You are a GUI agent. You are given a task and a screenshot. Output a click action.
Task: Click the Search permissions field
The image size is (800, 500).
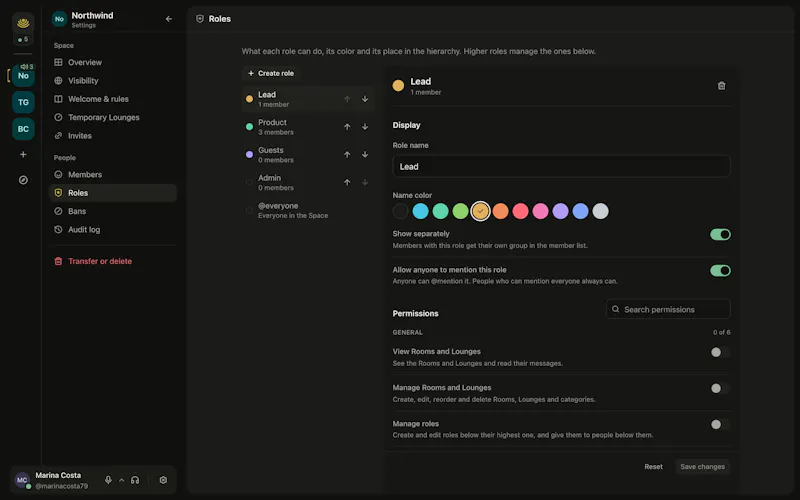668,309
